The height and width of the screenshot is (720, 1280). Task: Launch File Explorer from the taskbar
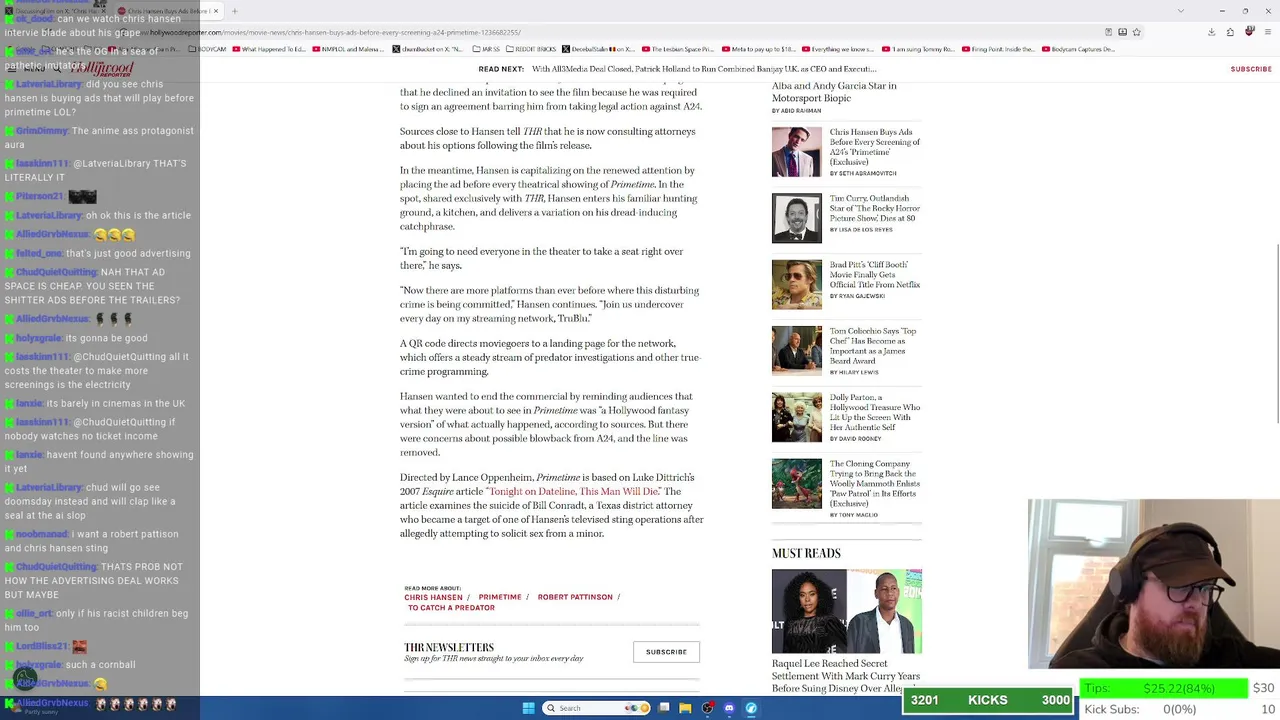(685, 708)
